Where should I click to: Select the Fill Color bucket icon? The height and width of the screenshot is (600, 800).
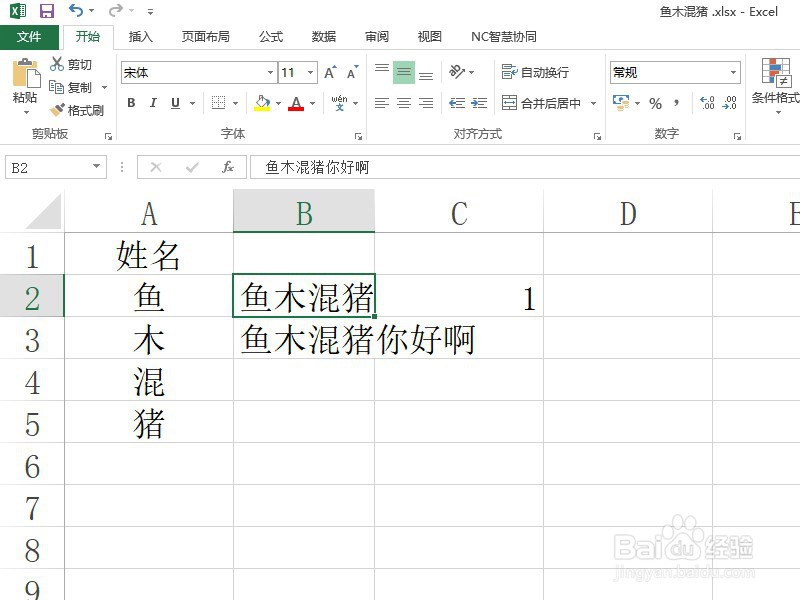[262, 103]
